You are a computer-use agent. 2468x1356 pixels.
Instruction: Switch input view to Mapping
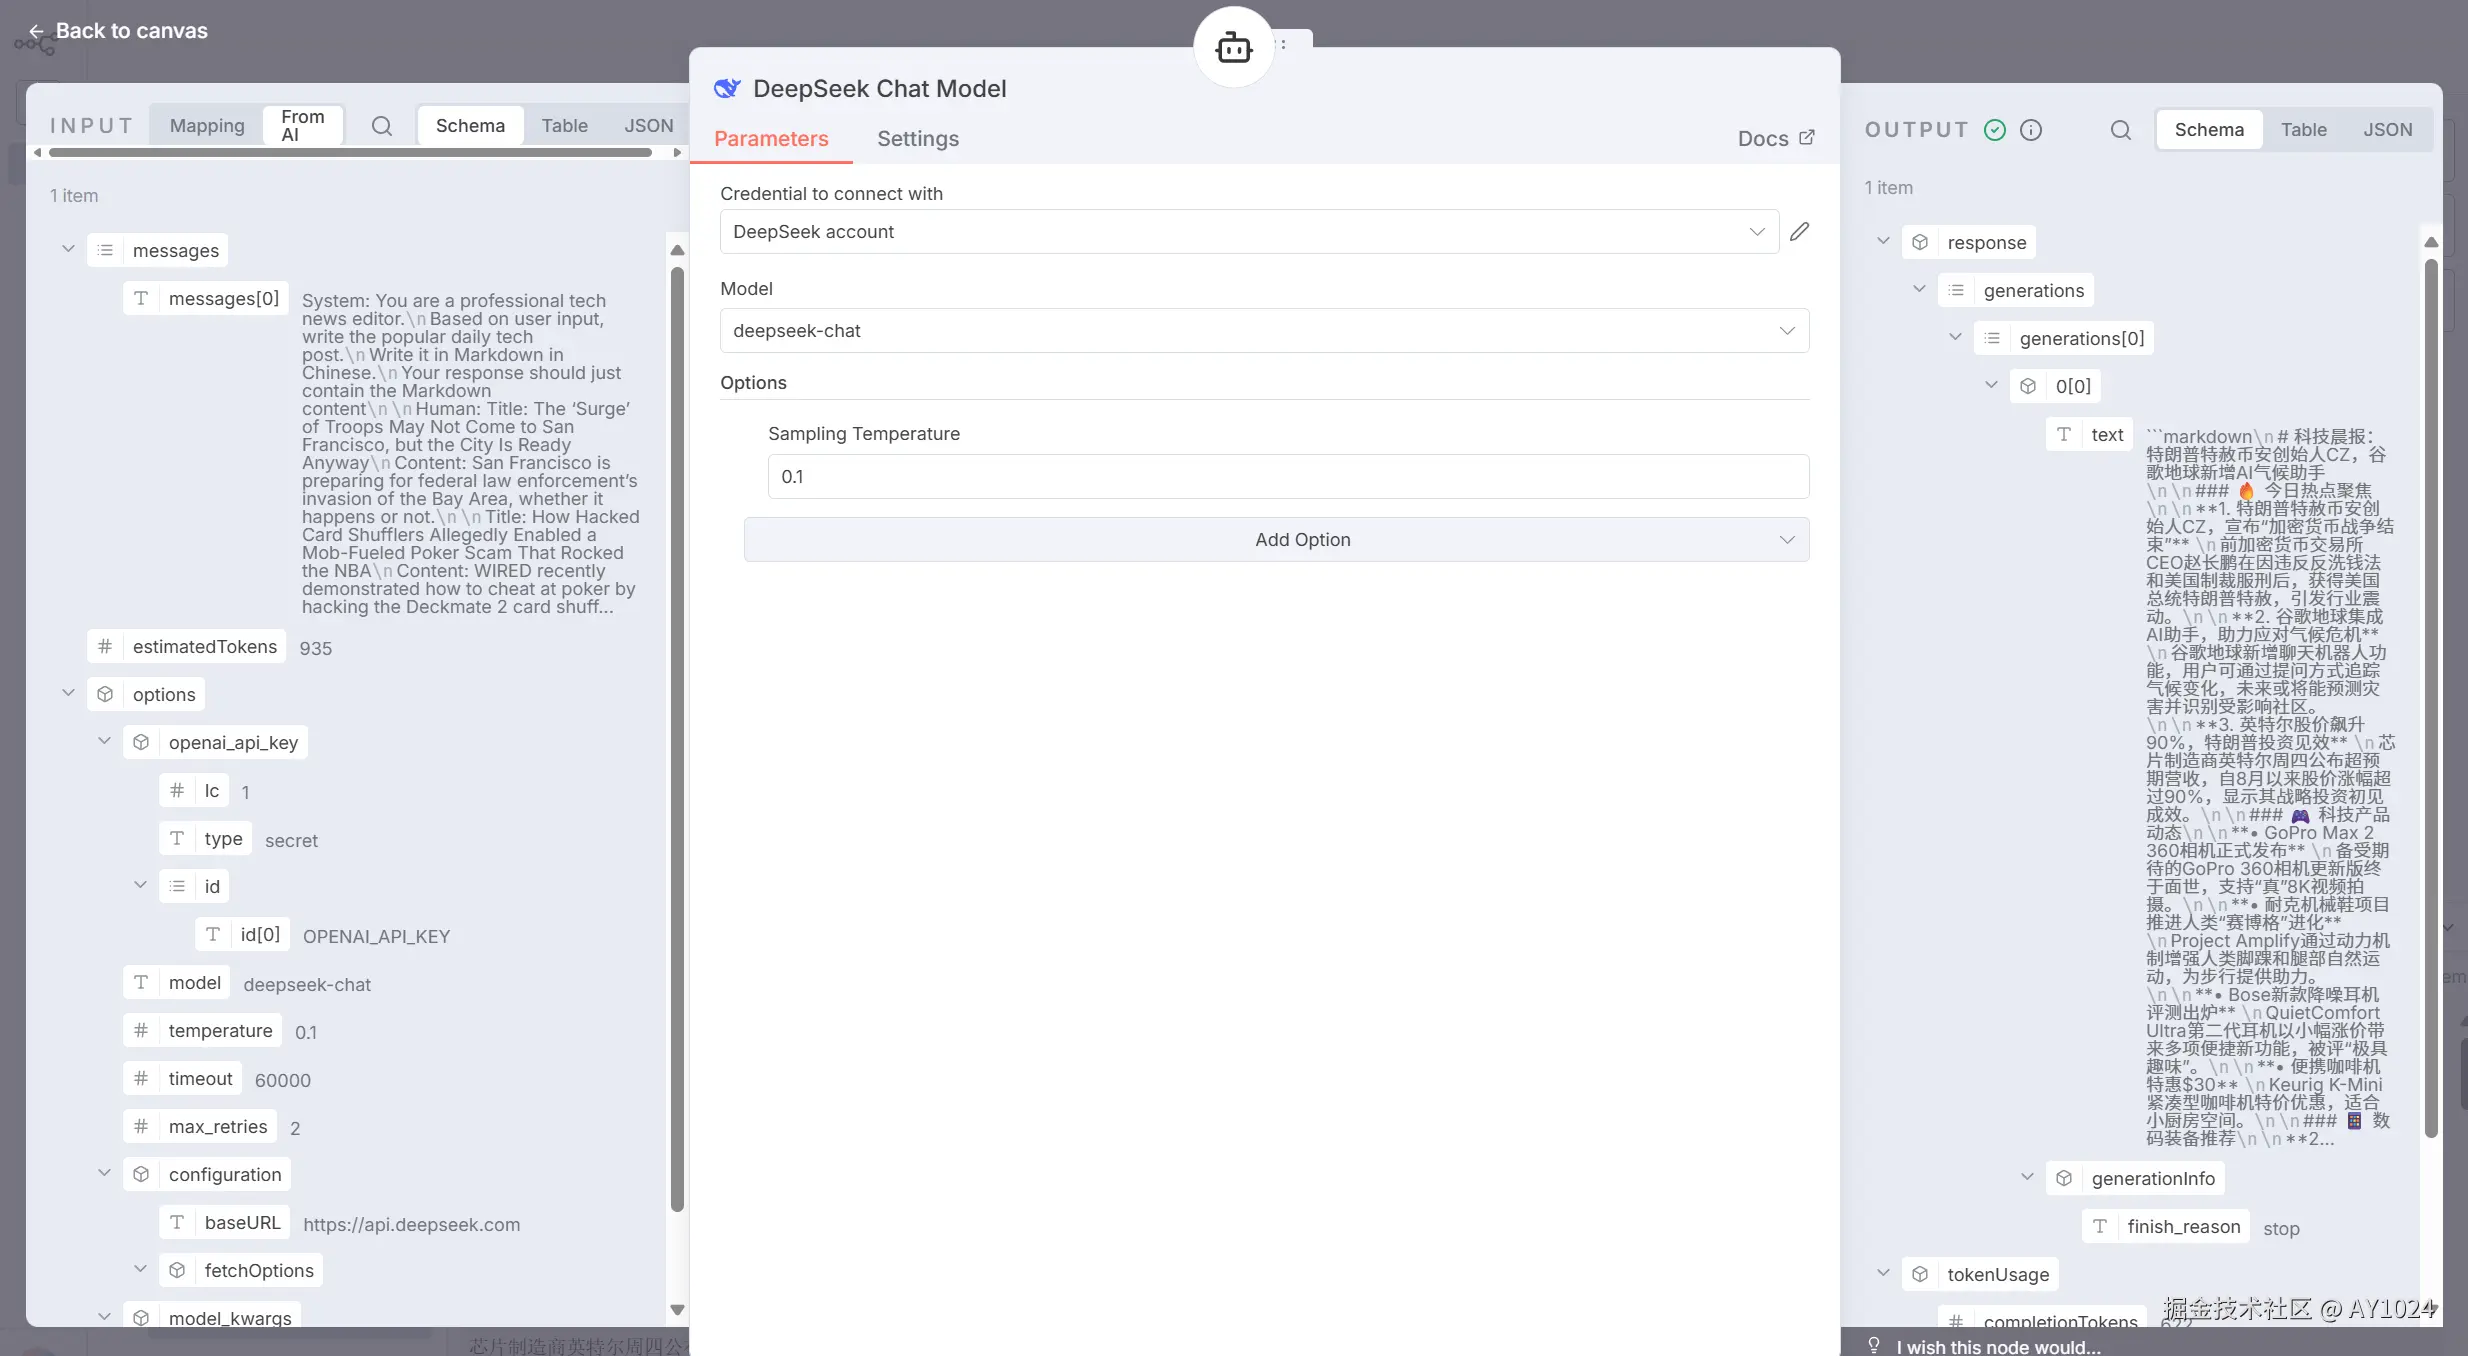tap(207, 126)
